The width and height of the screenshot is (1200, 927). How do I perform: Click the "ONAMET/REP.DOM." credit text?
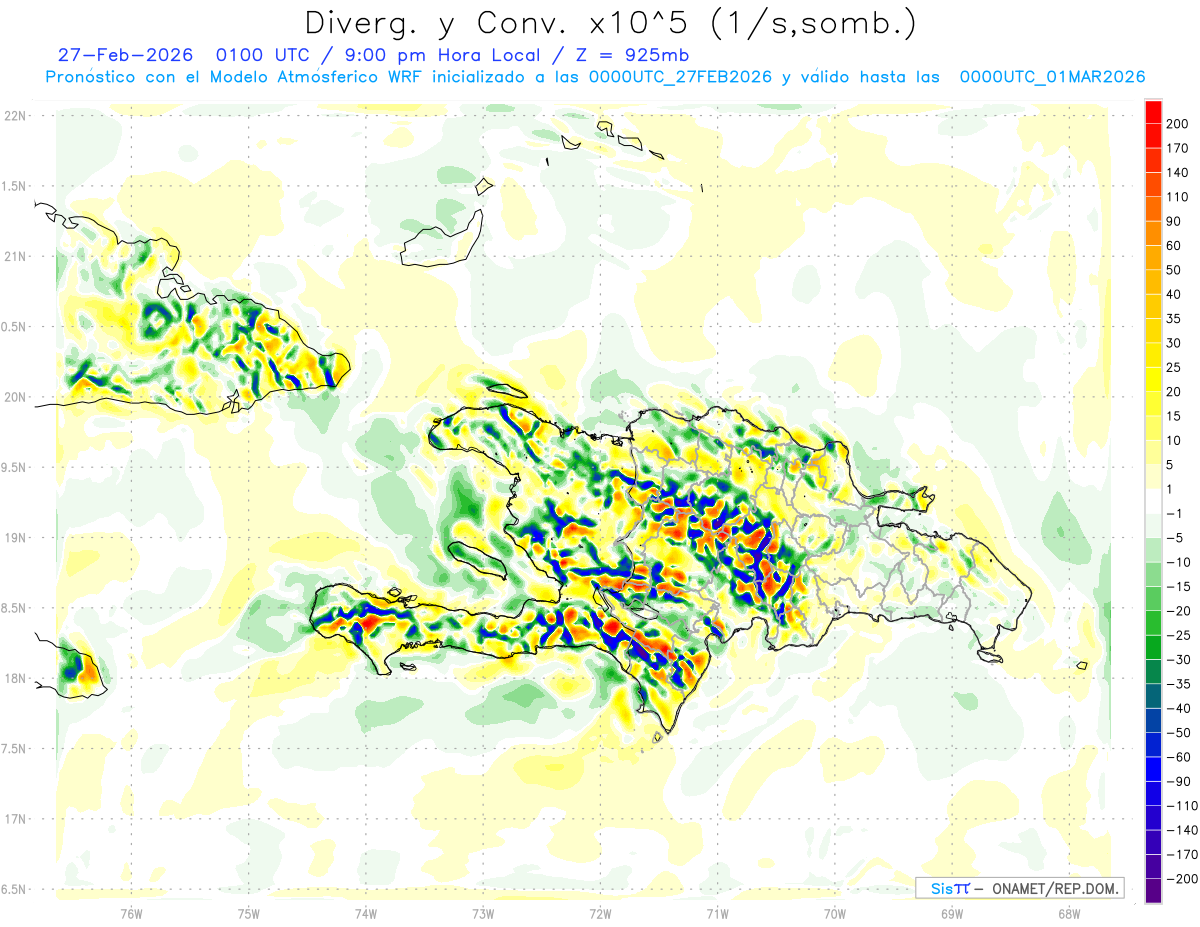1054,888
